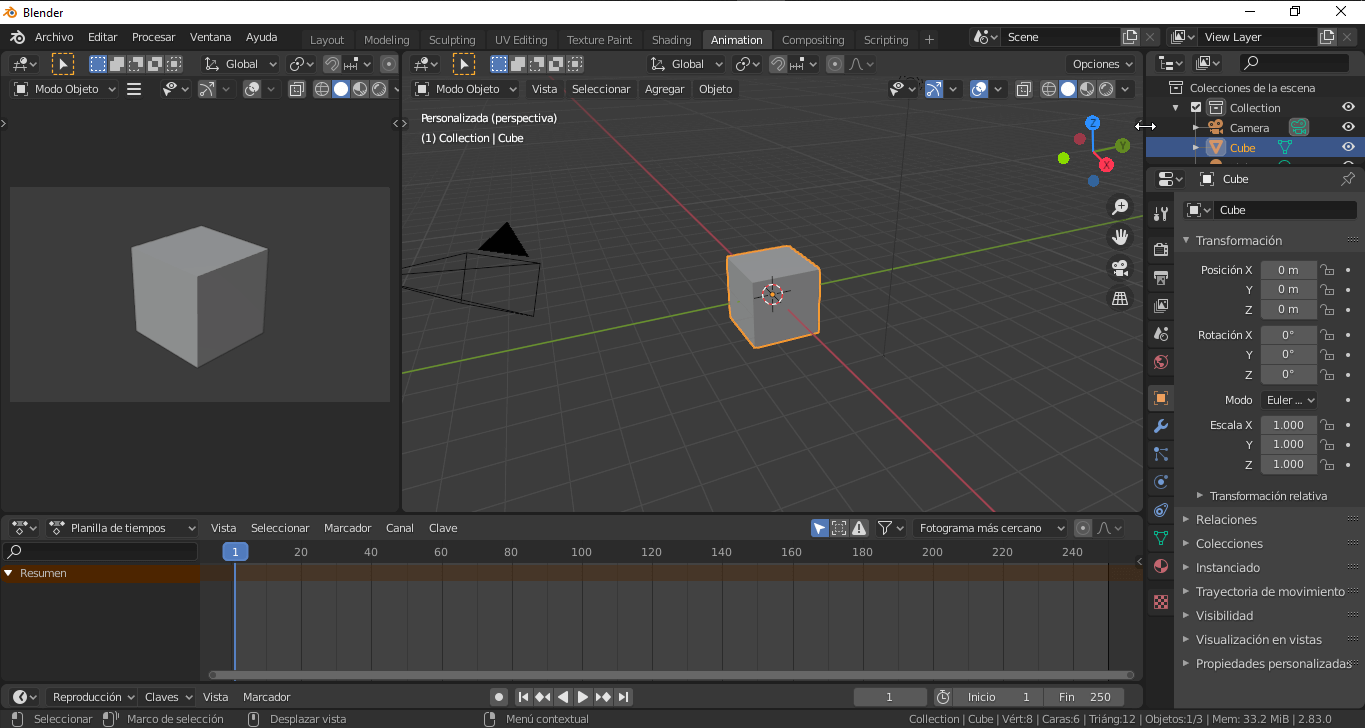
Task: Switch to the Shading workspace tab
Action: click(671, 39)
